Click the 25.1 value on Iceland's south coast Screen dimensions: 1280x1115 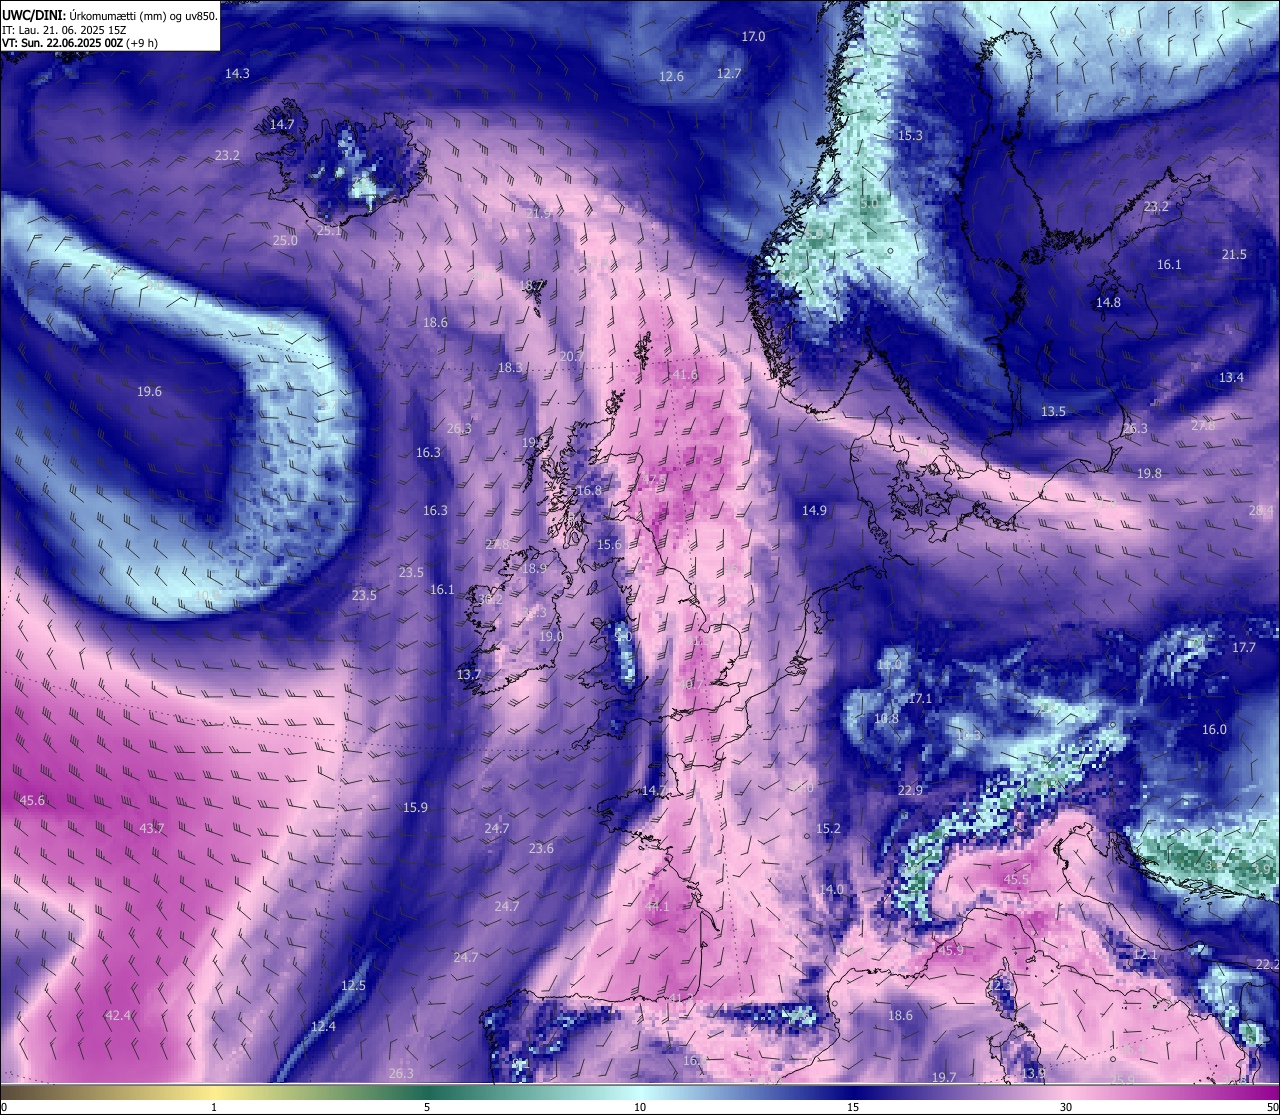pyautogui.click(x=329, y=230)
